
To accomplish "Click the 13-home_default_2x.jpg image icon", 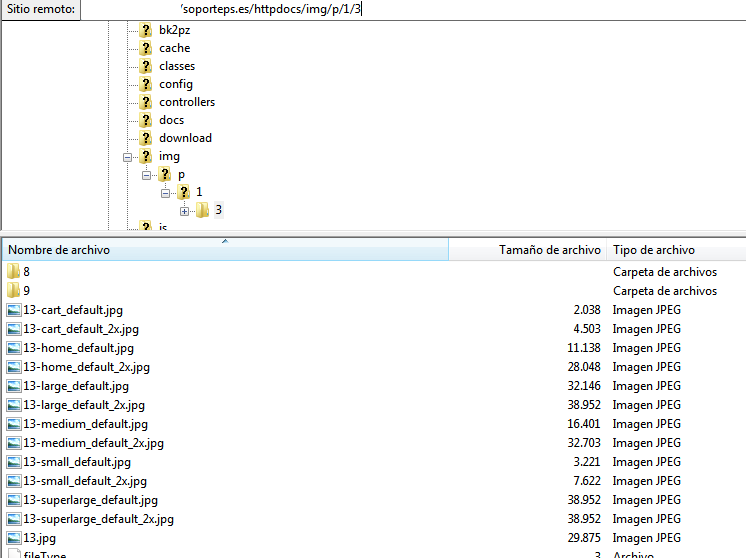I will pyautogui.click(x=14, y=367).
